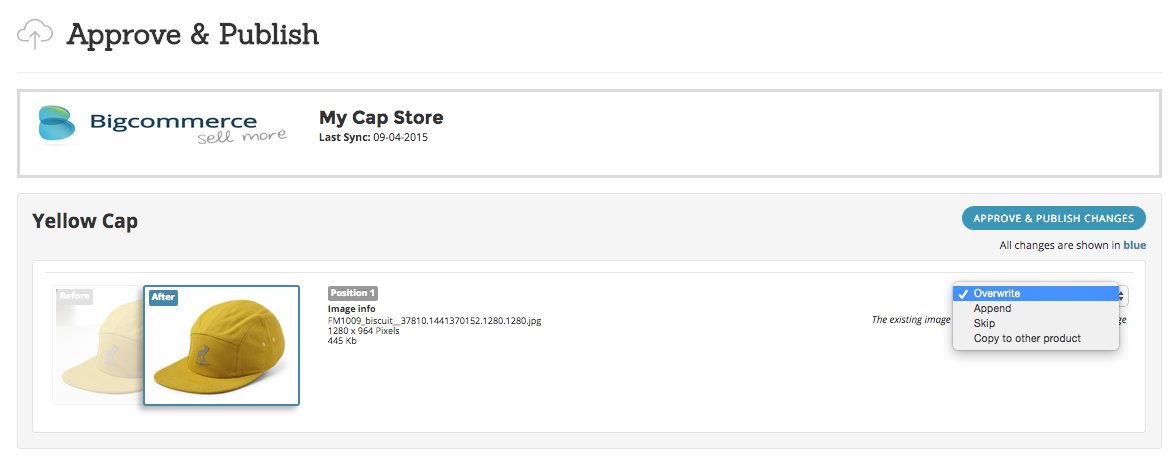Click the Before label tag
Viewport: 1173px width, 457px height.
click(x=73, y=296)
